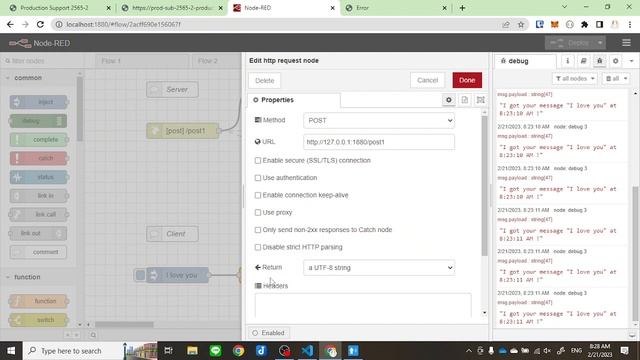Open the debug bug sidebar icon

pyautogui.click(x=599, y=61)
